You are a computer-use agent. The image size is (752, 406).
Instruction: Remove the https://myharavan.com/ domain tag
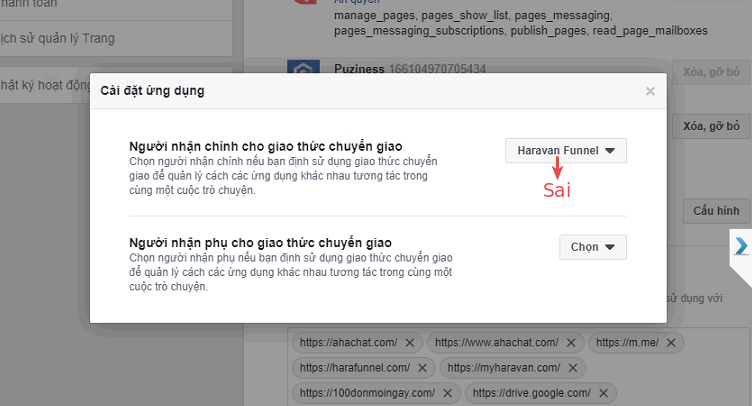(573, 368)
